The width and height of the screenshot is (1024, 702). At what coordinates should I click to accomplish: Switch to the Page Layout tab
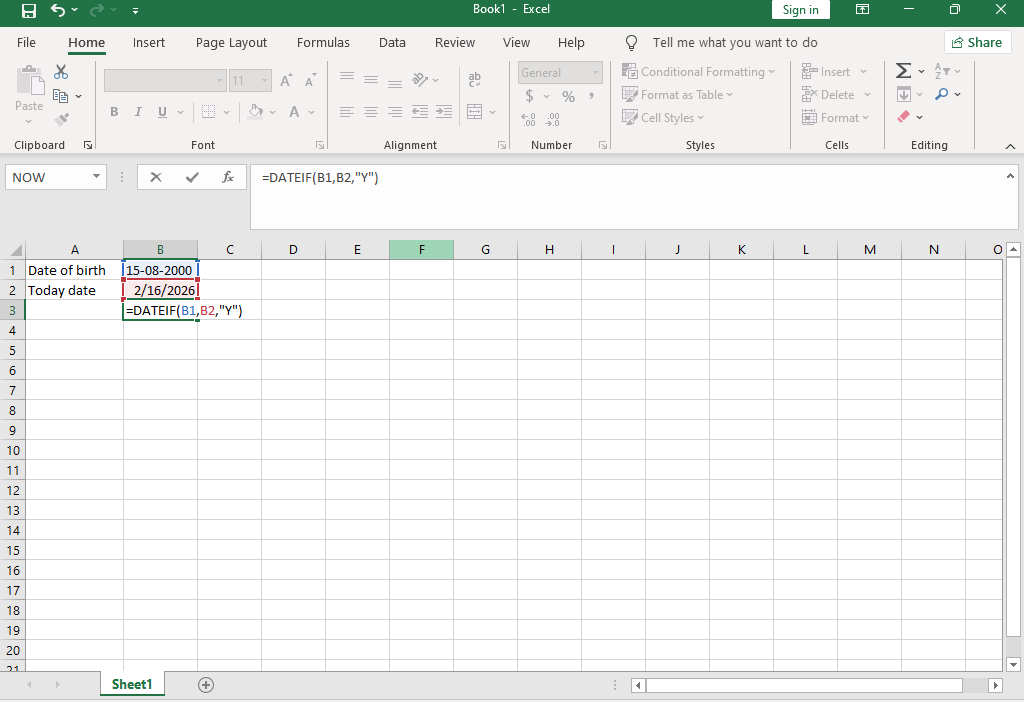(231, 43)
